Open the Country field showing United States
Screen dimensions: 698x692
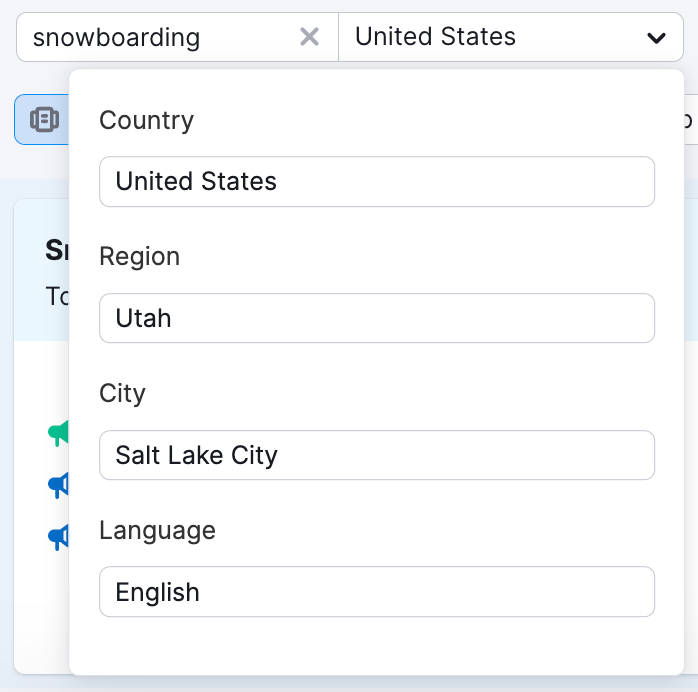[376, 181]
